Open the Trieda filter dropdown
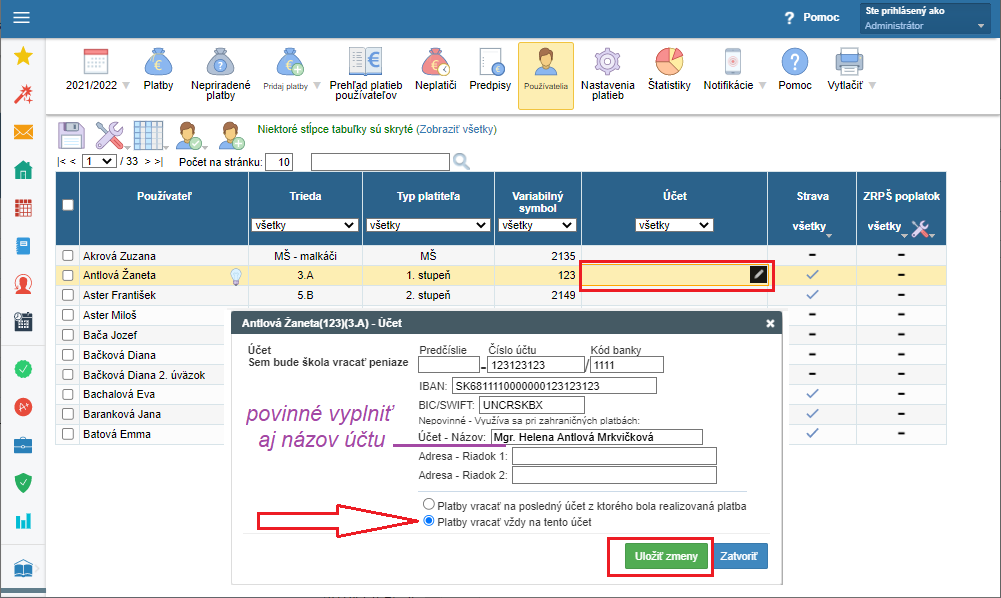The height and width of the screenshot is (598, 1001). click(x=304, y=225)
